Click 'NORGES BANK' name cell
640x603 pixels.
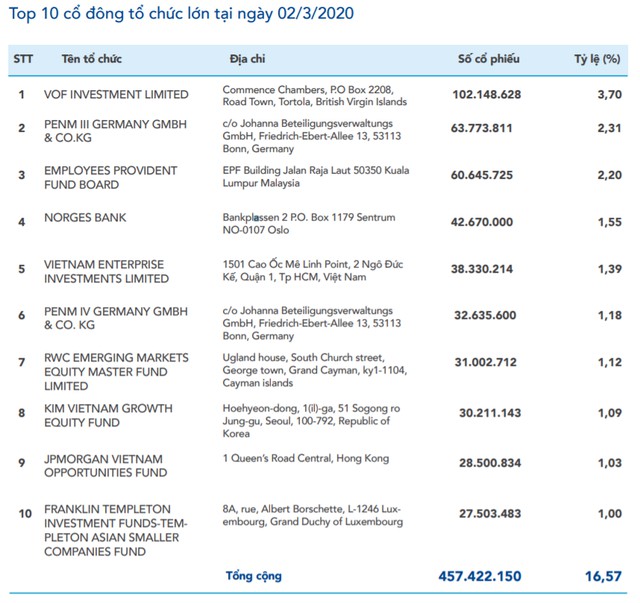click(85, 218)
